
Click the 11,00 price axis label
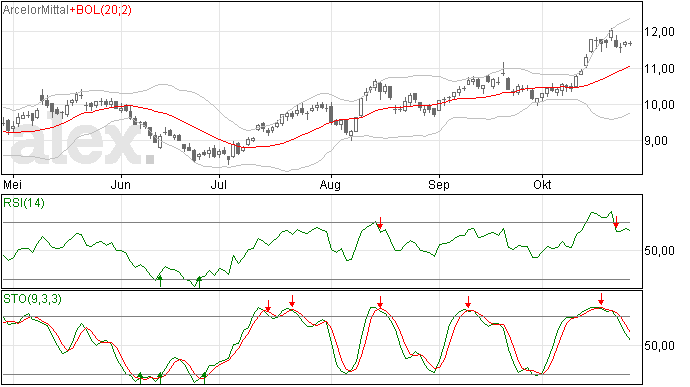click(x=659, y=69)
